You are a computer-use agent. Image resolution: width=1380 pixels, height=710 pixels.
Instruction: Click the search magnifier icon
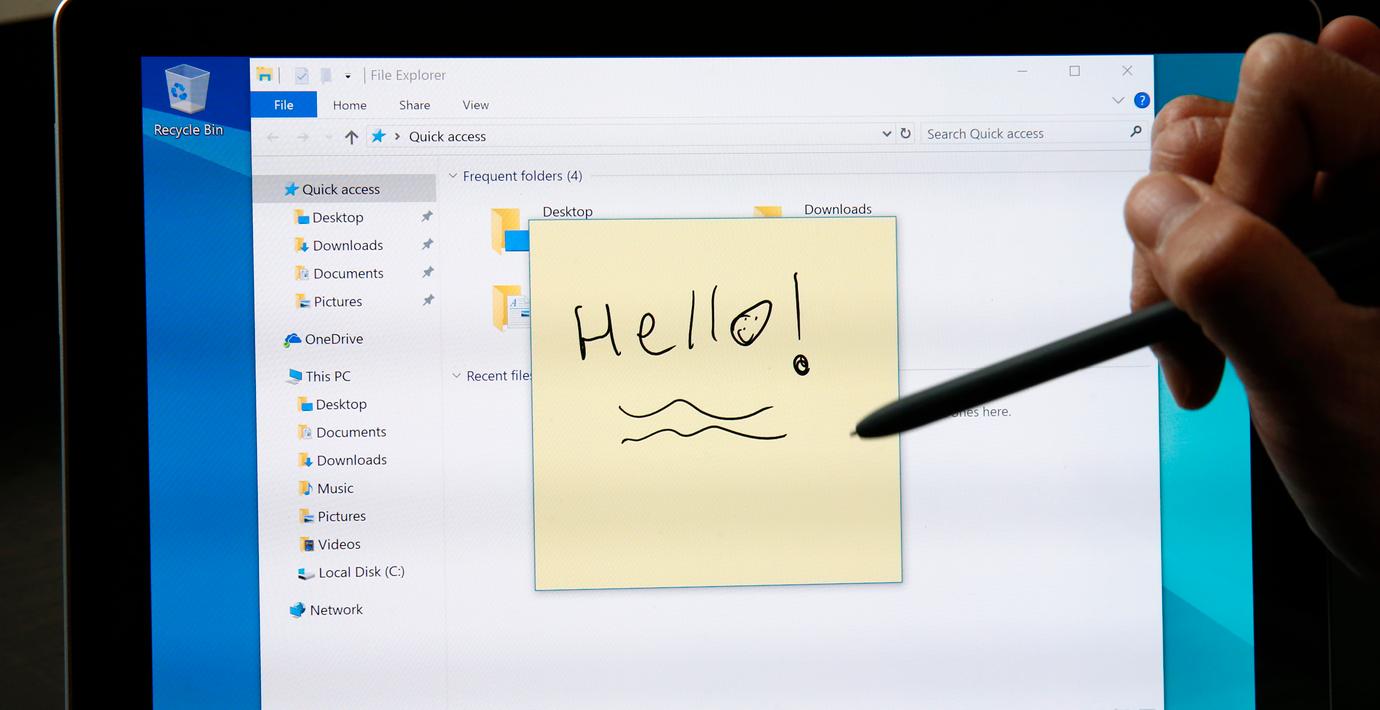point(1135,132)
